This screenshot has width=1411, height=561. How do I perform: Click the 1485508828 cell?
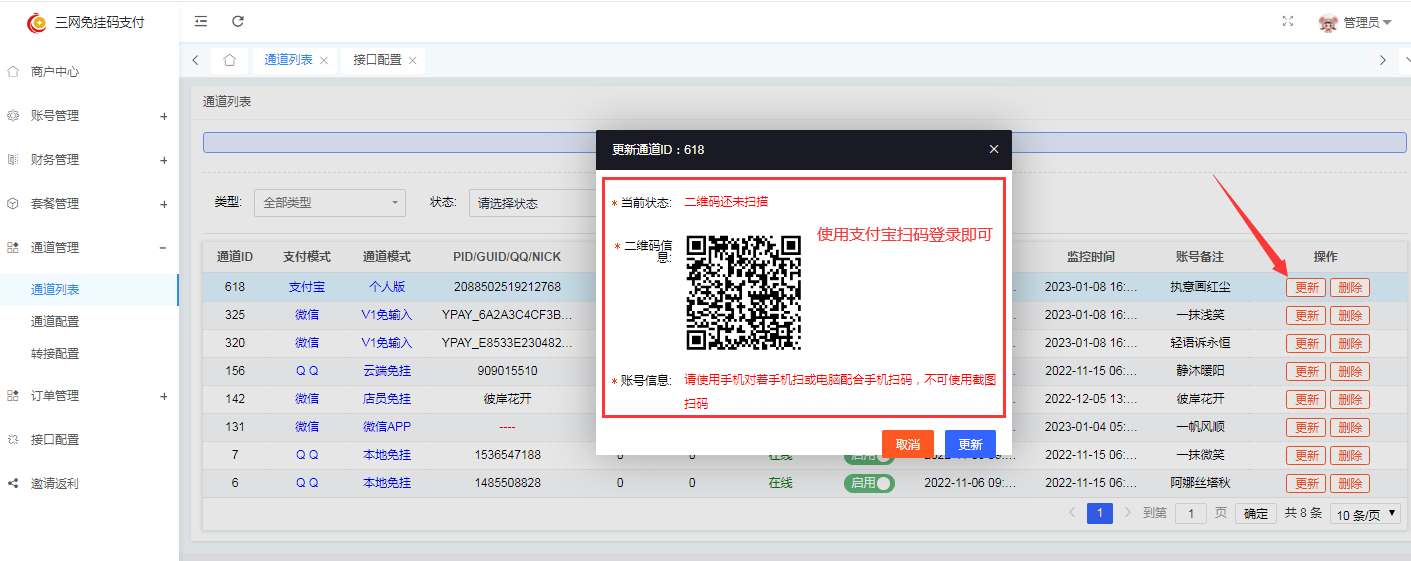pyautogui.click(x=507, y=483)
